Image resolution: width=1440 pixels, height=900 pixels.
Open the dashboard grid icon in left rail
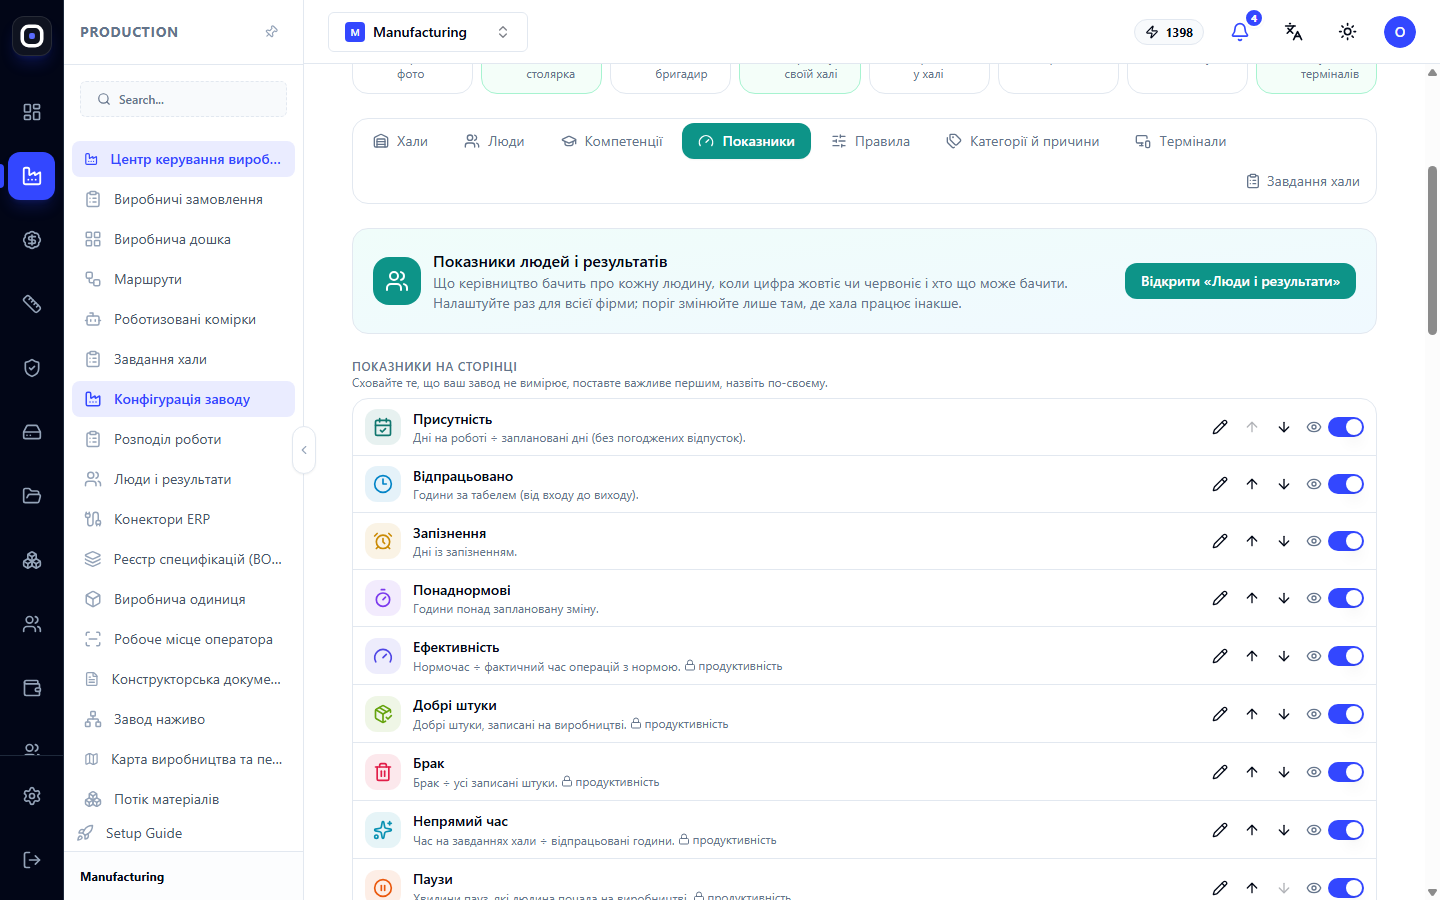pyautogui.click(x=32, y=112)
